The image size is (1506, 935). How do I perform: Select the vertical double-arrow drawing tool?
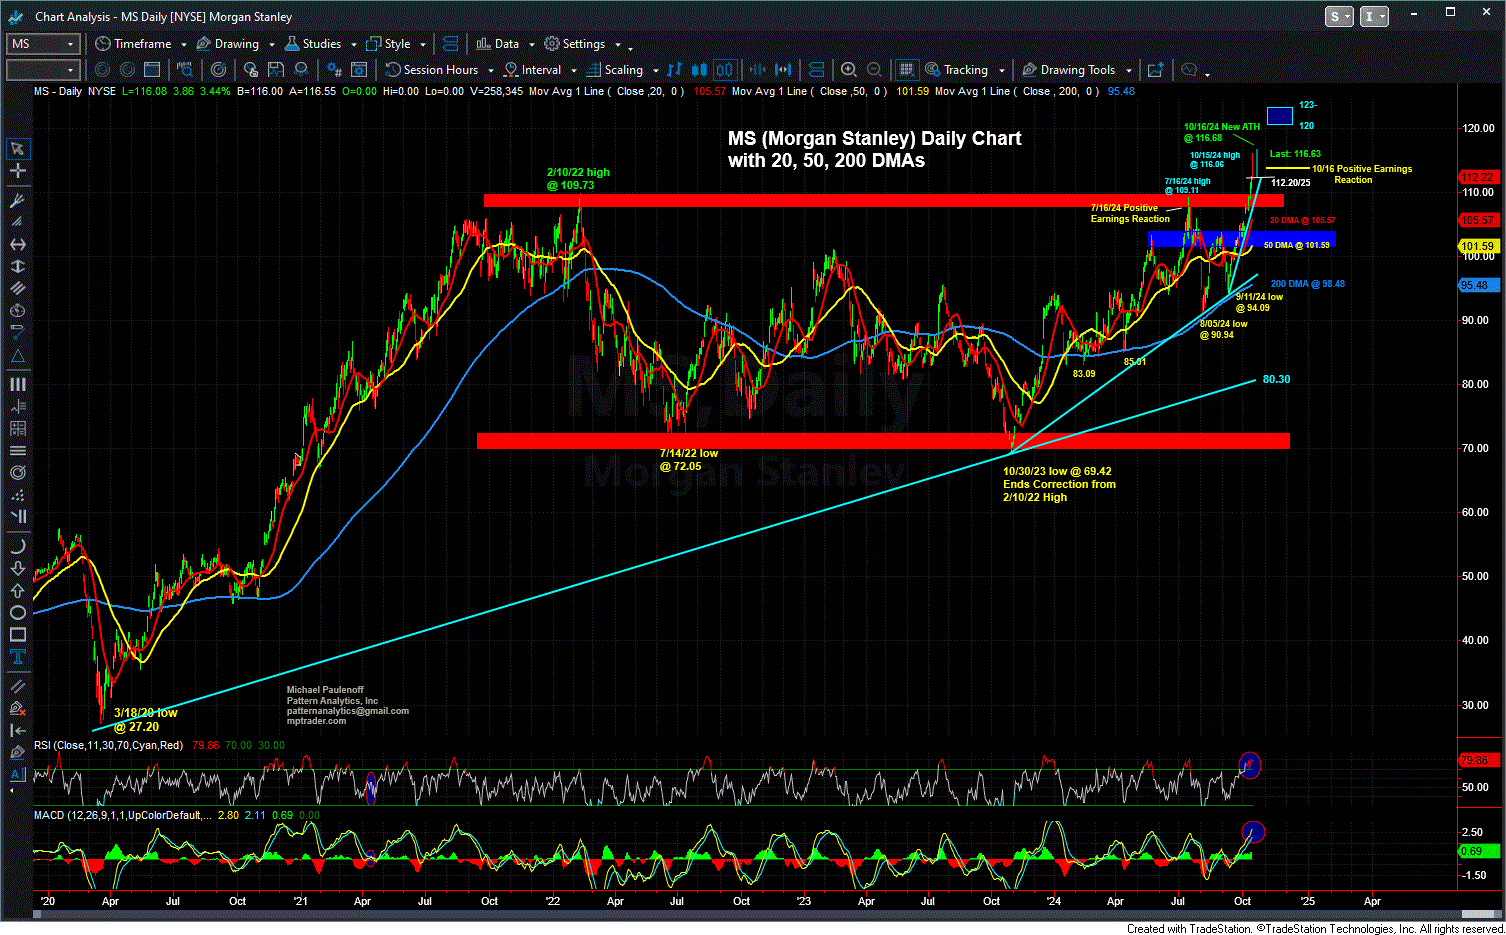coord(17,266)
